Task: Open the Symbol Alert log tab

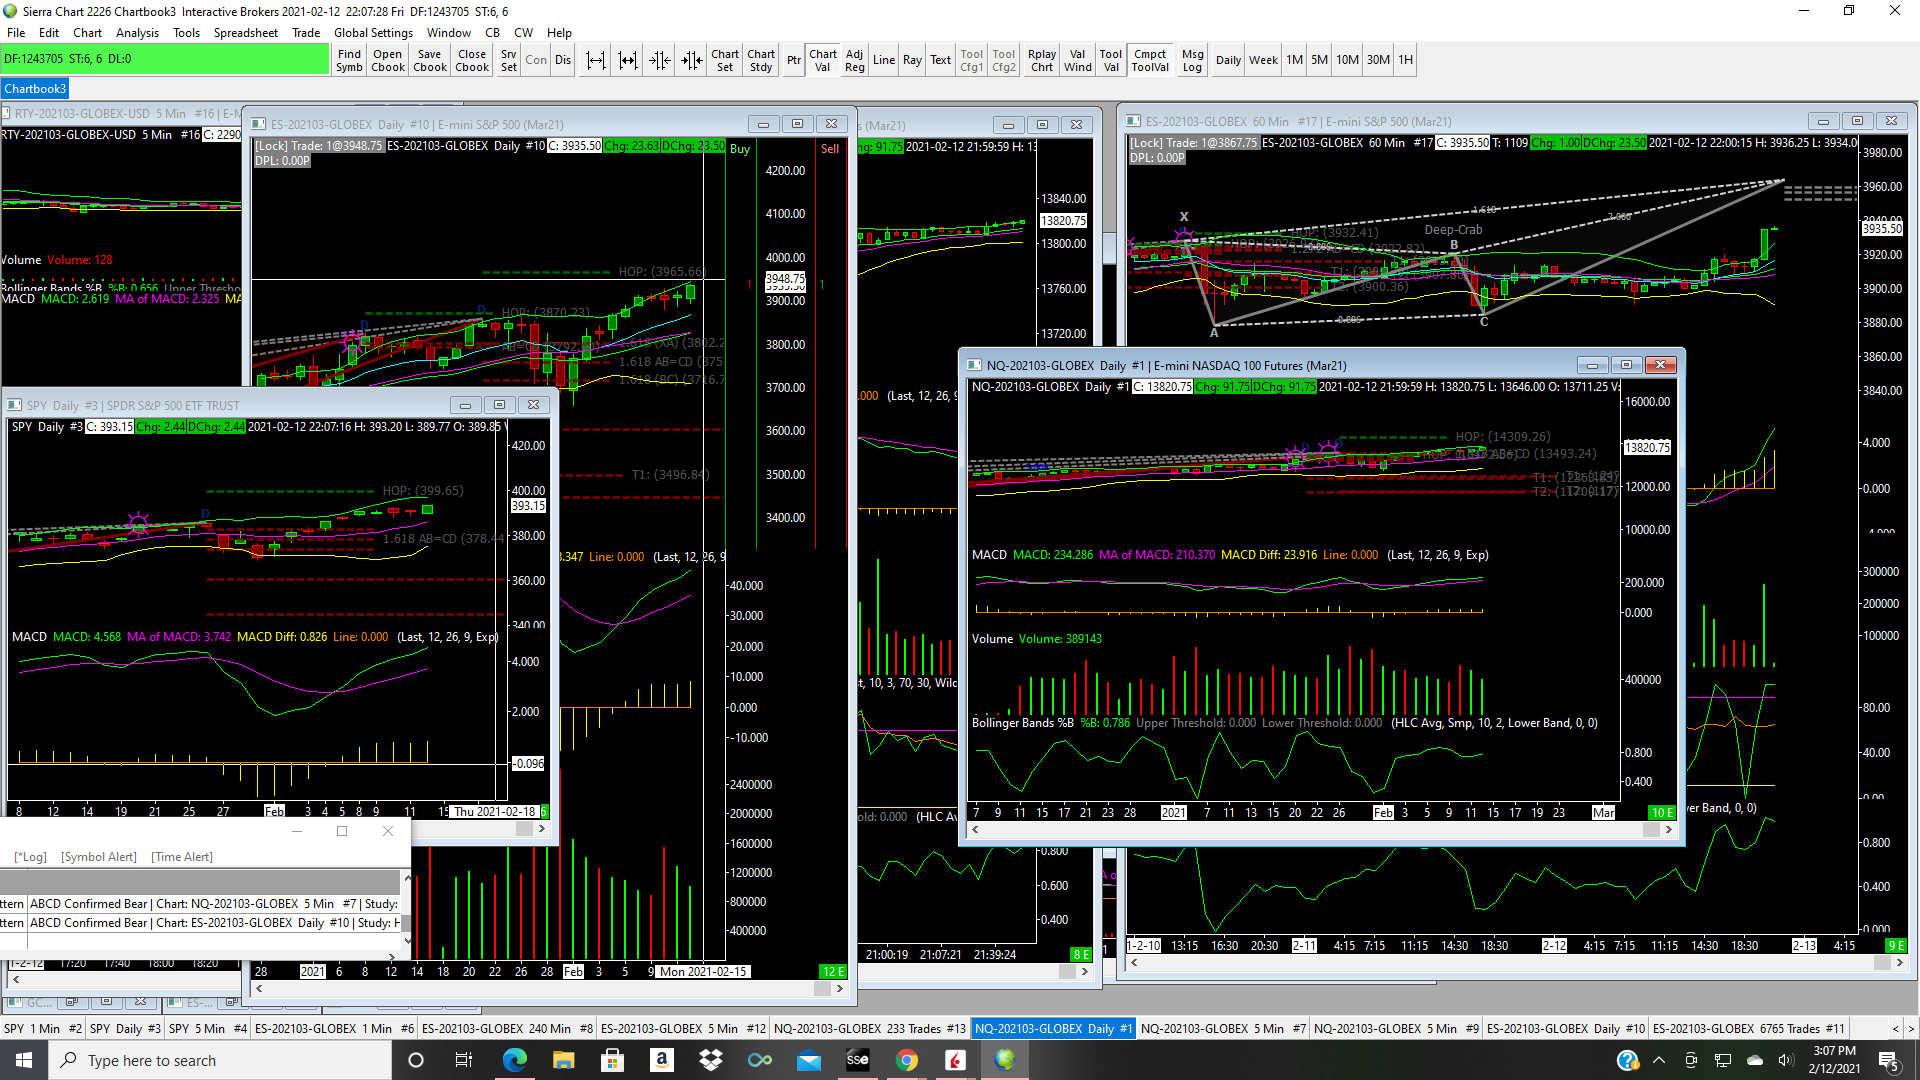Action: click(x=98, y=857)
